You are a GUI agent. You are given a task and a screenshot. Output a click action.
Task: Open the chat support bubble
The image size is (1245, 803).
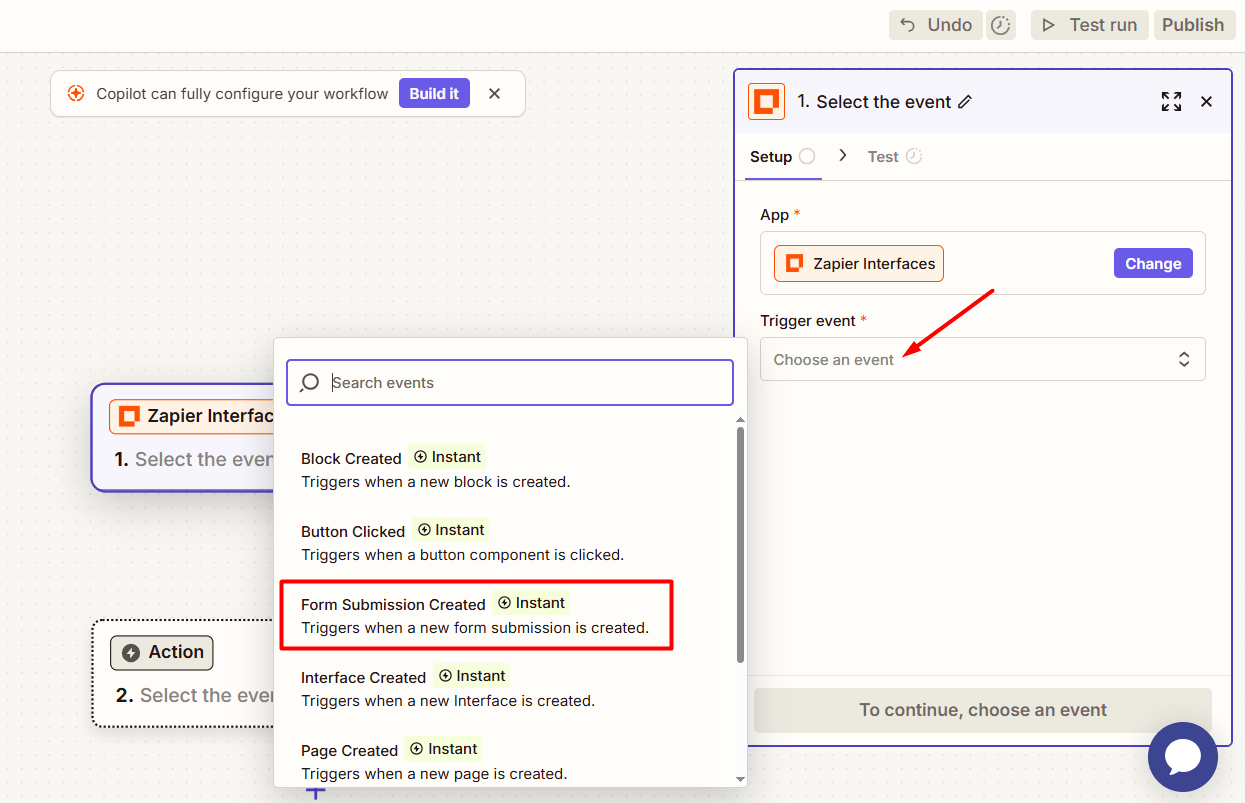[1183, 757]
